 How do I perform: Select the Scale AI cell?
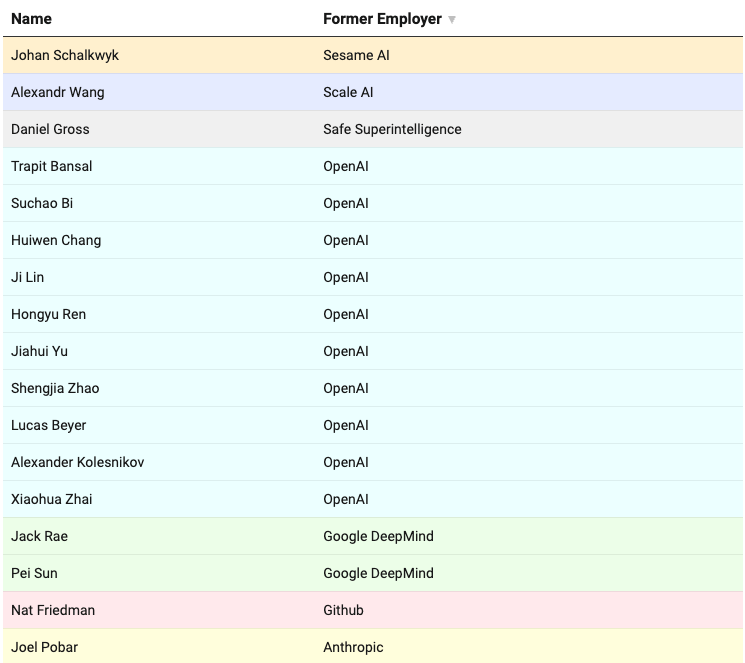(348, 92)
